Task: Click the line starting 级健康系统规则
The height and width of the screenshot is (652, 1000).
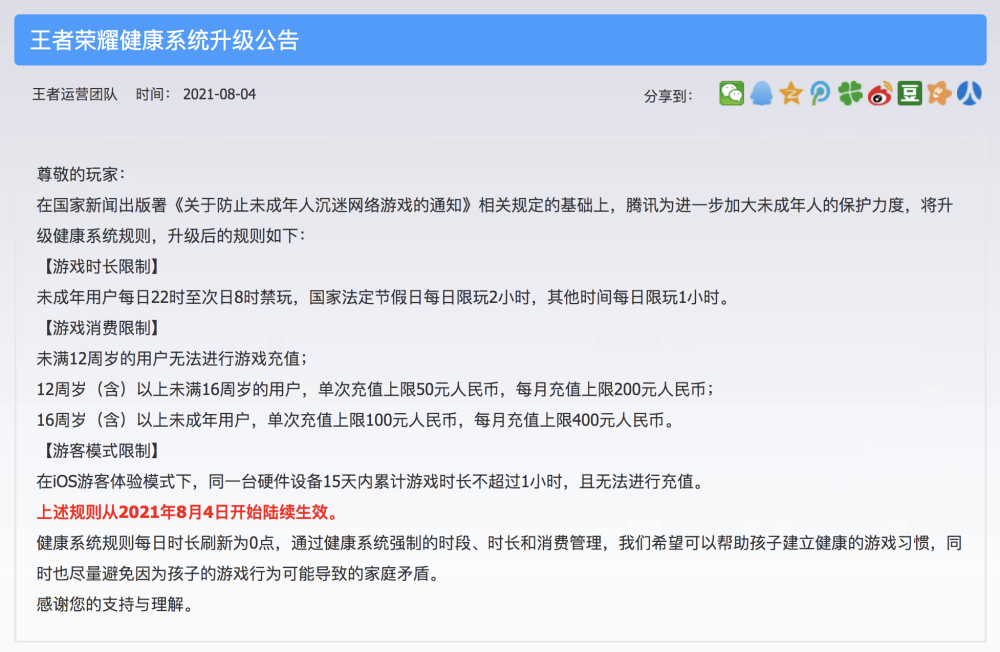Action: pyautogui.click(x=171, y=236)
